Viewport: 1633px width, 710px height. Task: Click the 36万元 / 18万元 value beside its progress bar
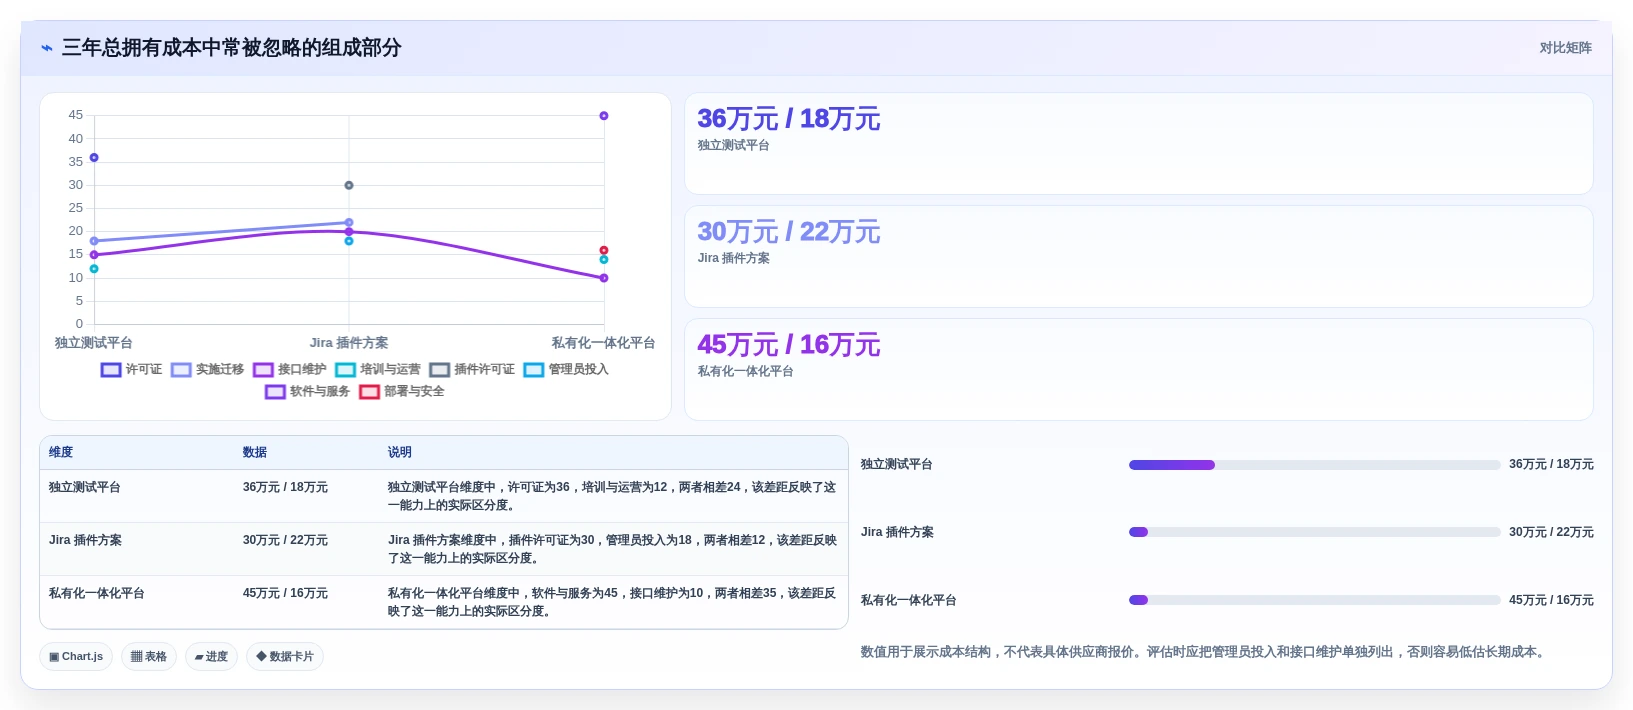pos(1551,465)
